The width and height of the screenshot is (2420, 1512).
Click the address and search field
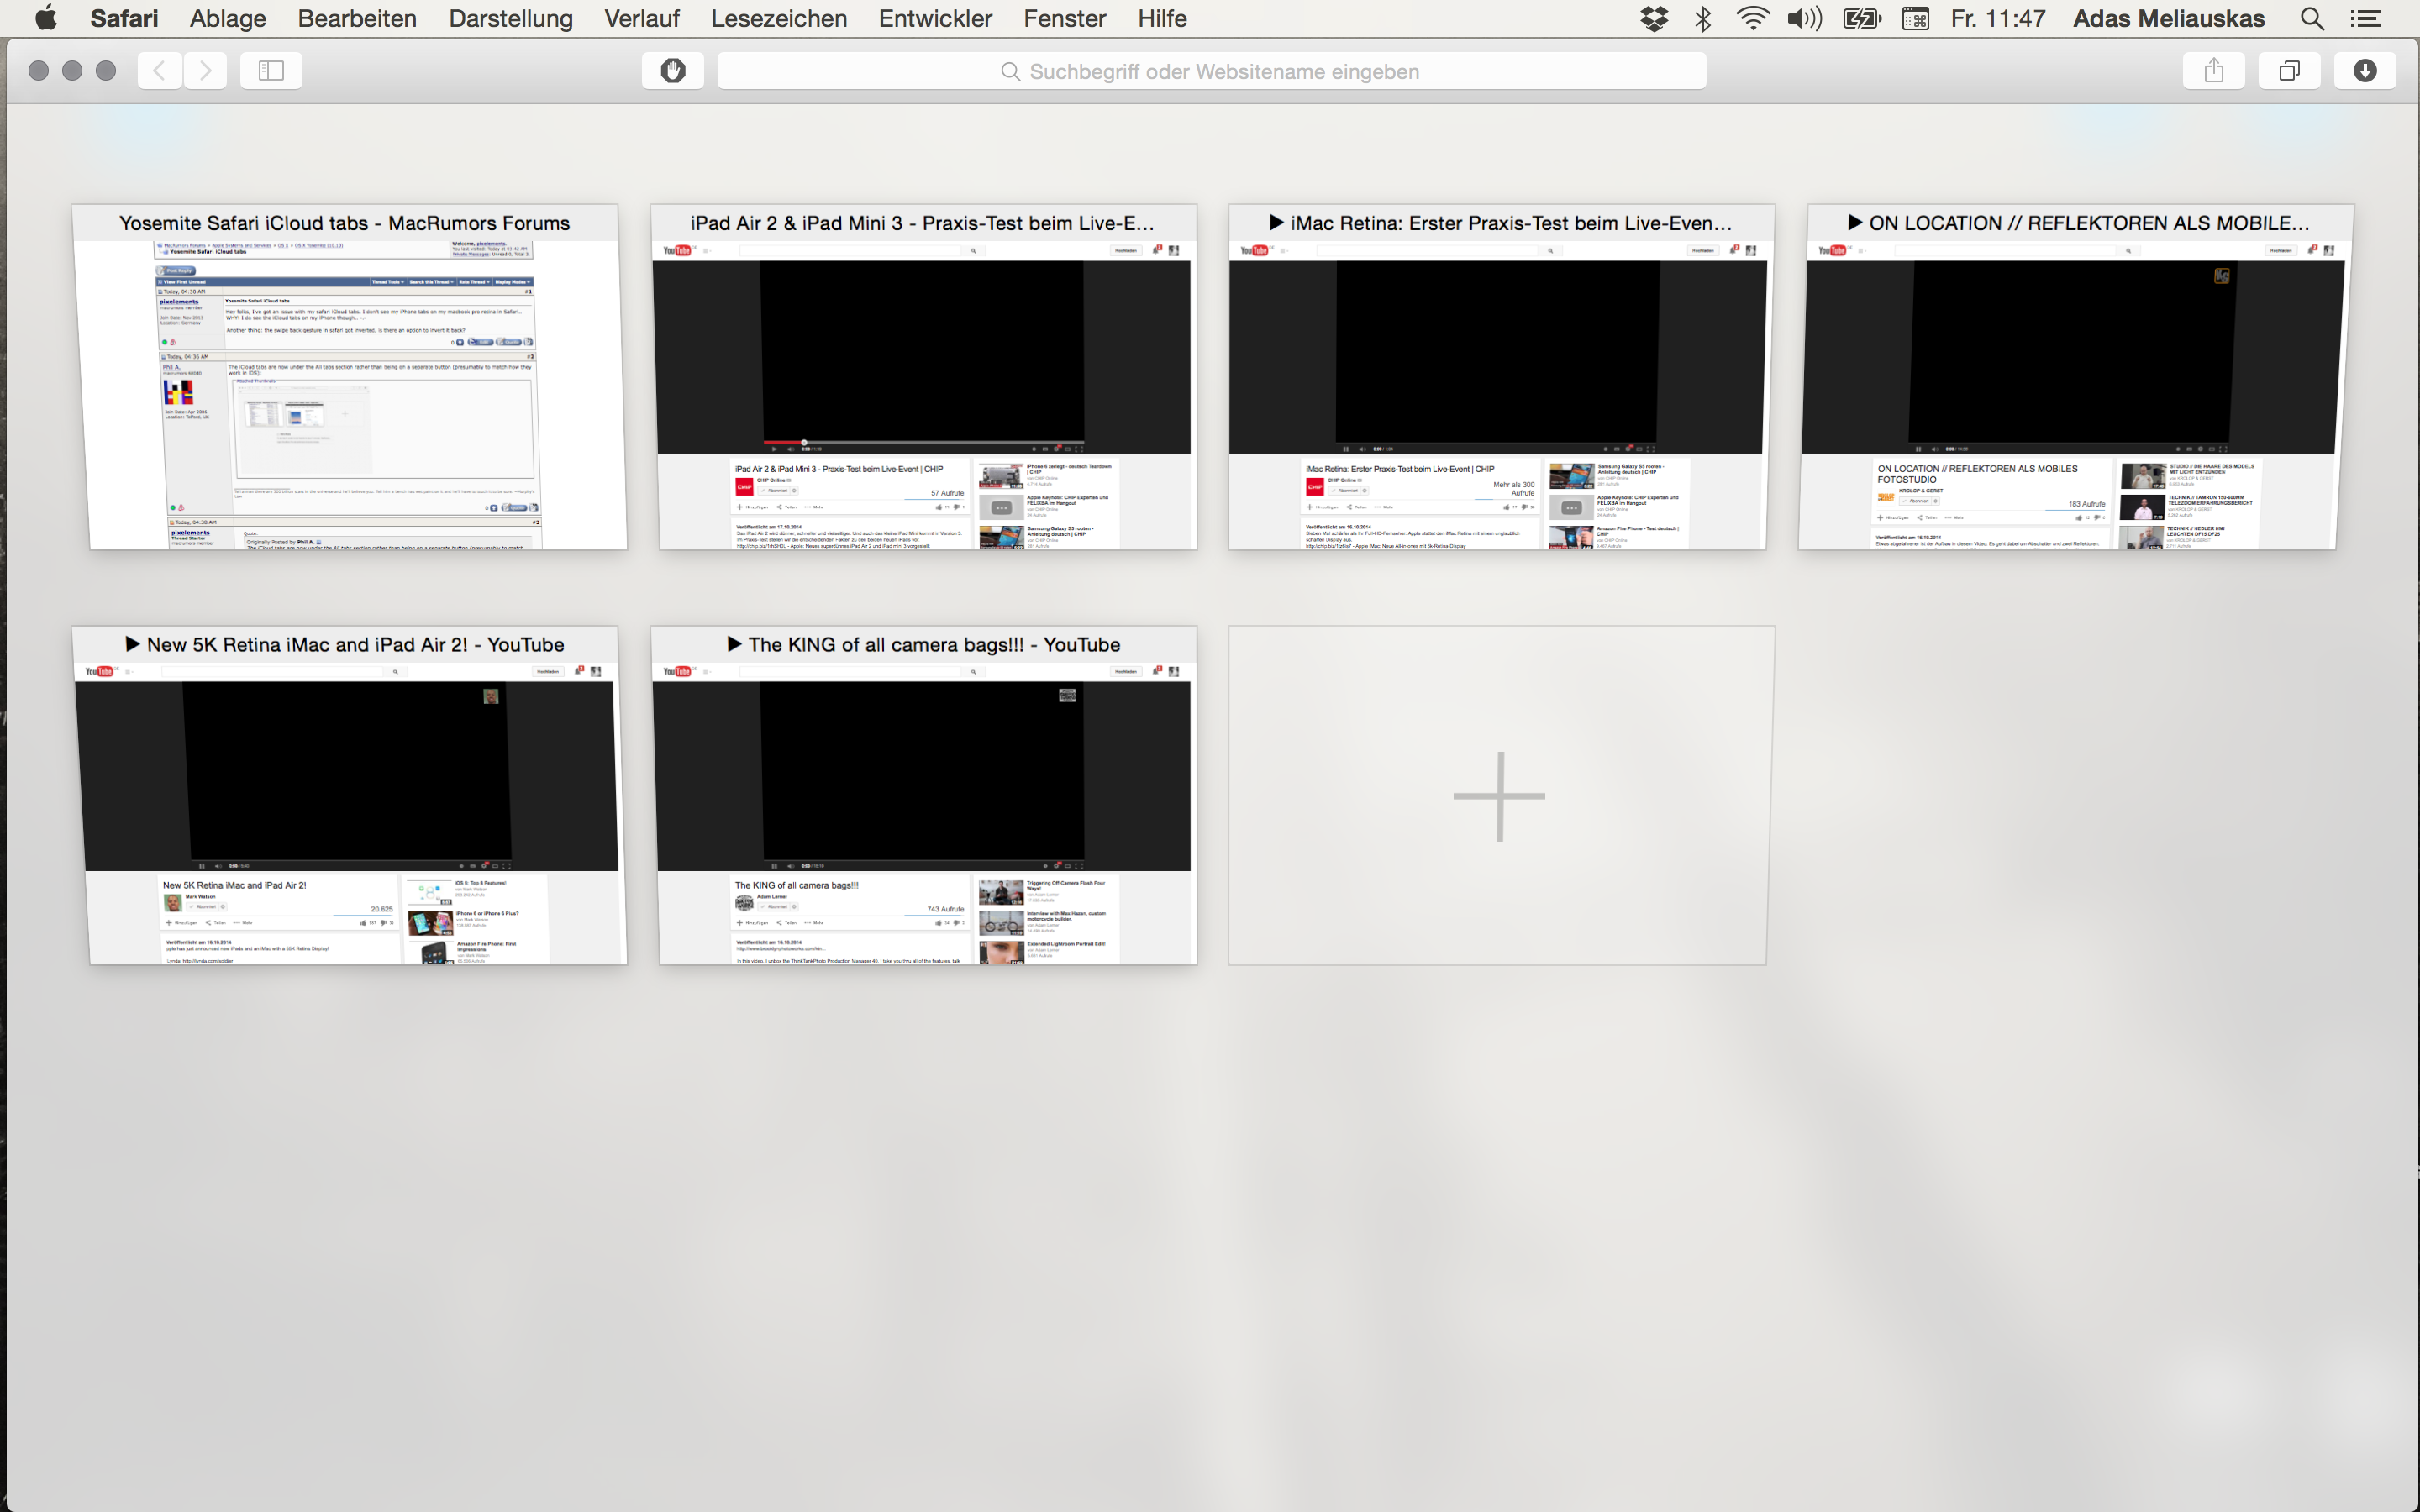pyautogui.click(x=1211, y=71)
